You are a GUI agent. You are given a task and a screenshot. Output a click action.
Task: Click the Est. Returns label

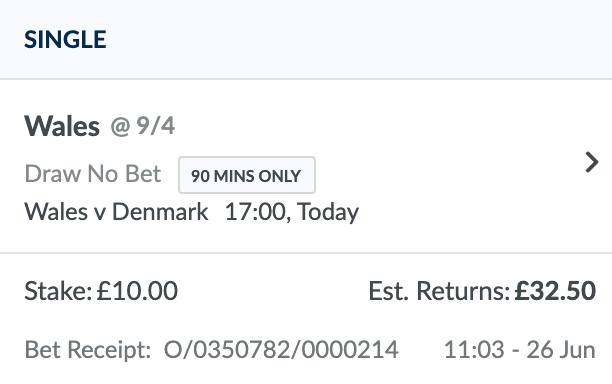(x=439, y=291)
